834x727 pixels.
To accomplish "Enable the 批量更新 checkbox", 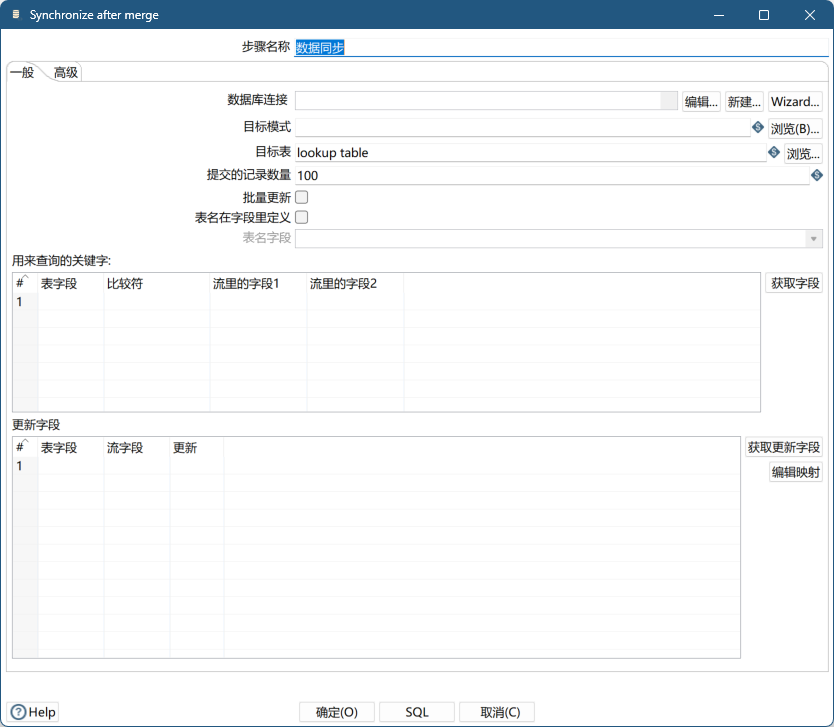I will [301, 197].
